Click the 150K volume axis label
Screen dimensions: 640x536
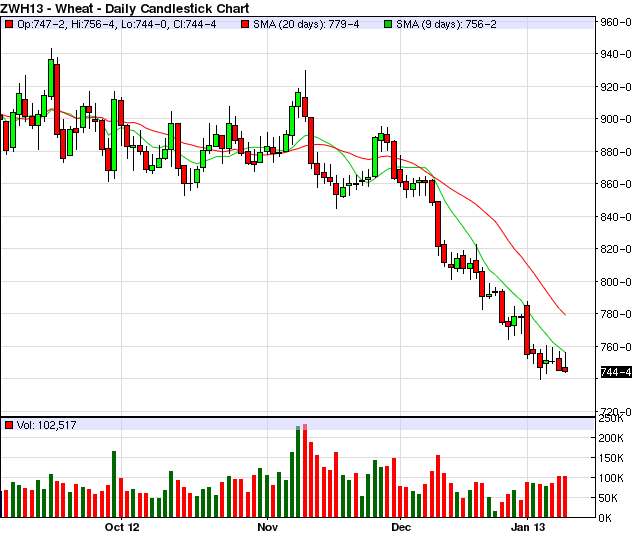pos(611,458)
